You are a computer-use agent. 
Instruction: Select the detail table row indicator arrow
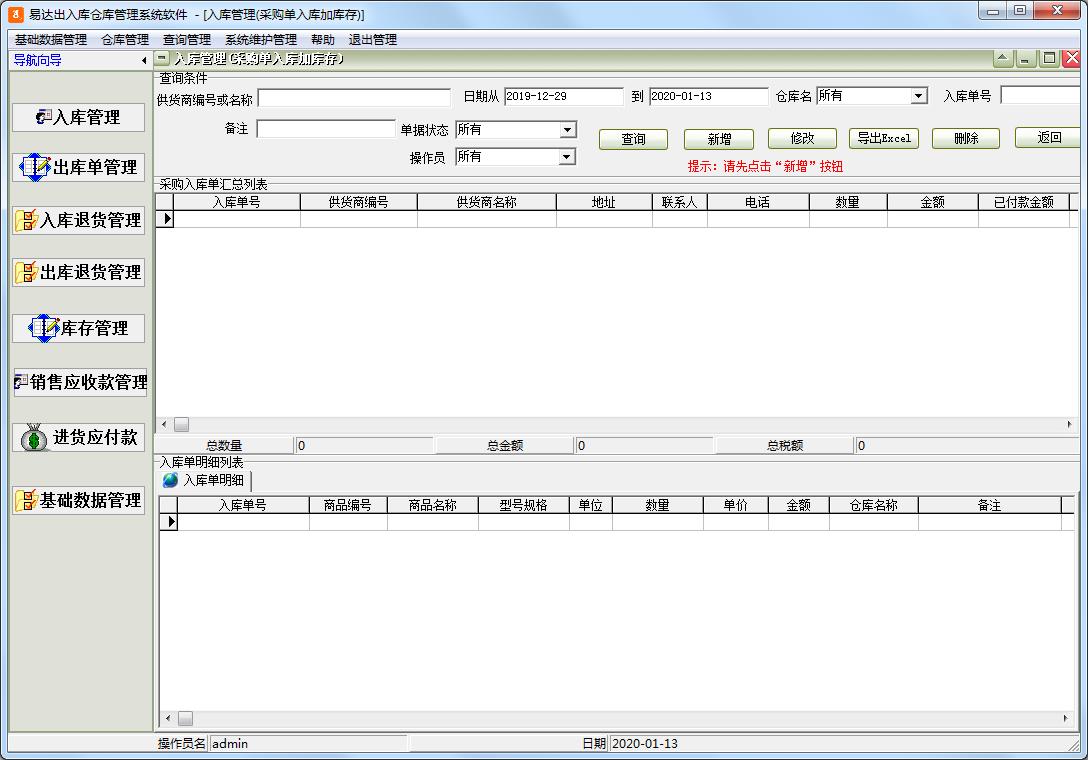[169, 521]
